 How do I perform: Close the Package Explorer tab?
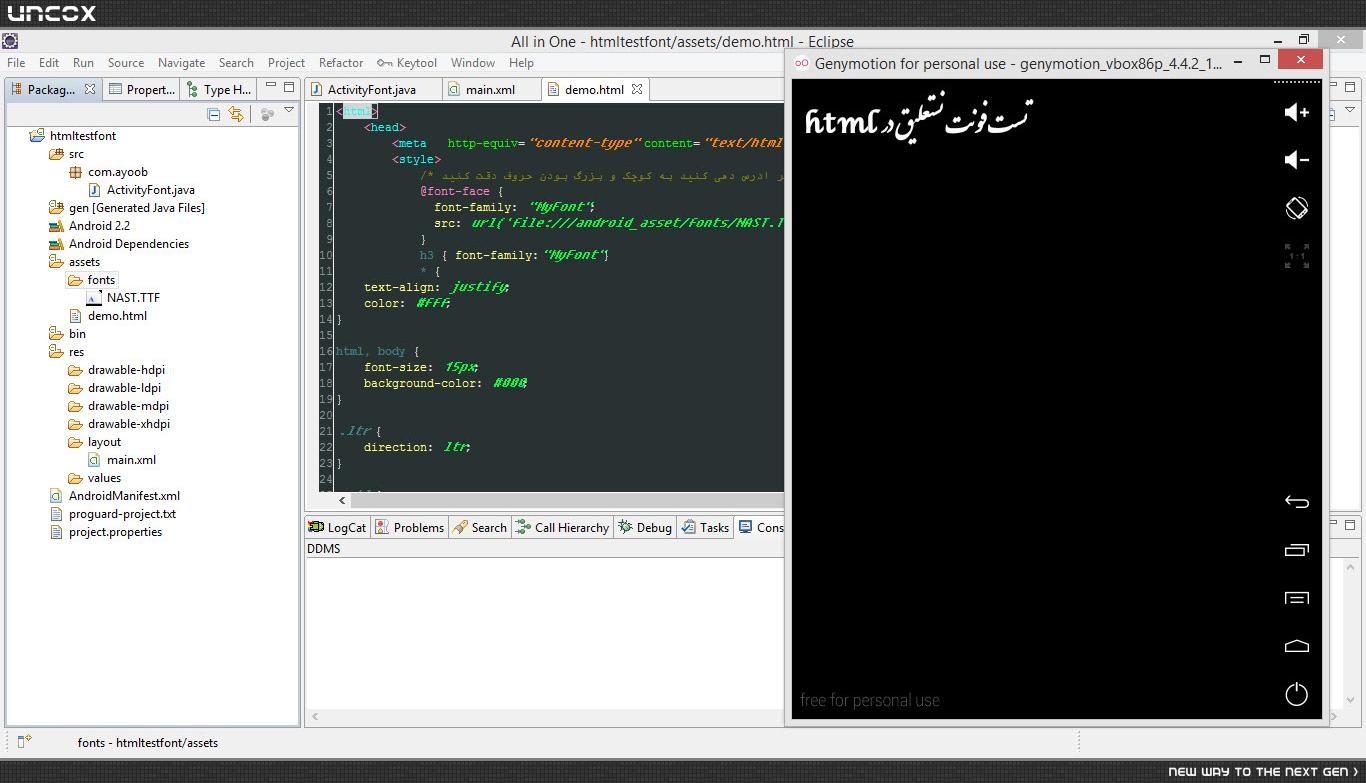coord(90,89)
